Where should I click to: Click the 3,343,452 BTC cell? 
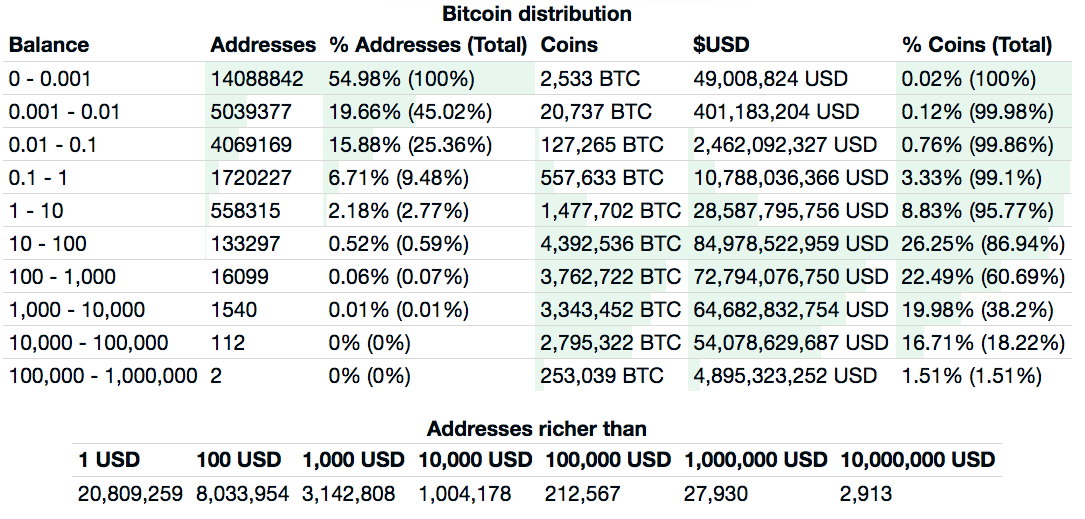point(610,310)
